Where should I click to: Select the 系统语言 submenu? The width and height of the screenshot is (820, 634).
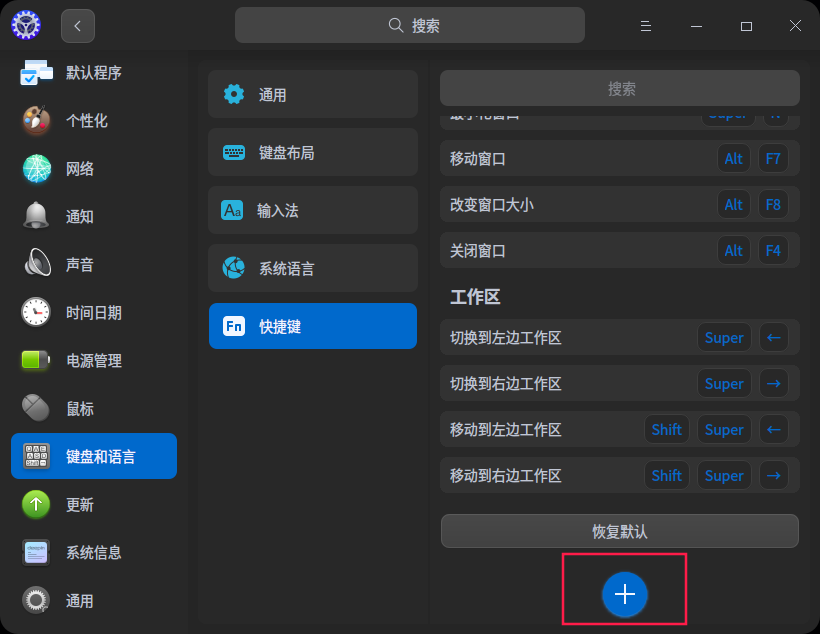click(313, 268)
